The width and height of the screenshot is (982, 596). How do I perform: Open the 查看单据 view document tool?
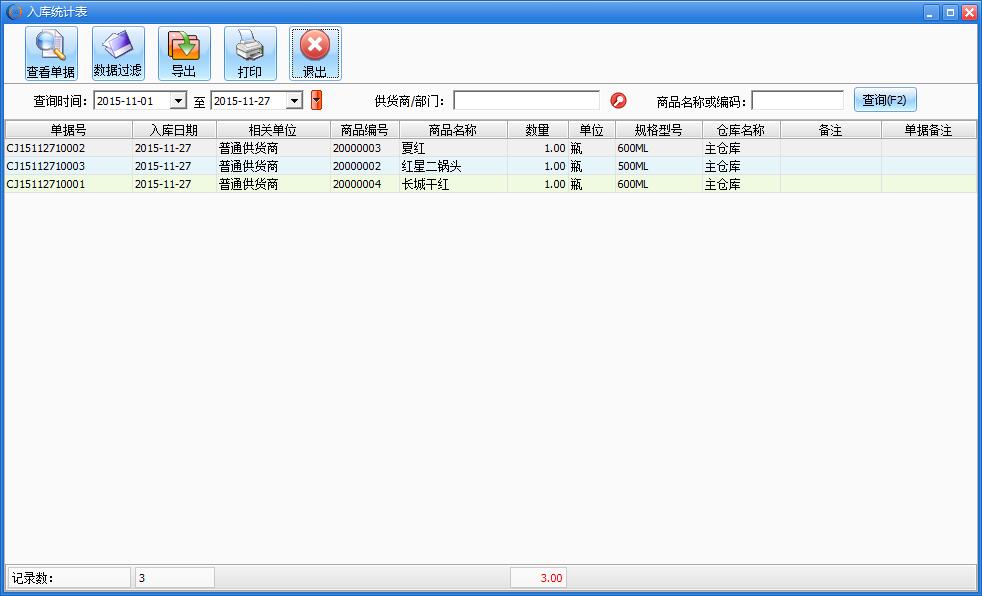(x=51, y=53)
